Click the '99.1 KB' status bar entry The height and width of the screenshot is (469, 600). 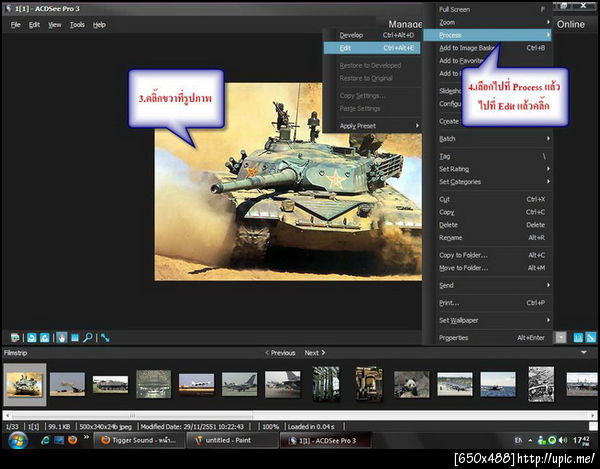click(59, 427)
